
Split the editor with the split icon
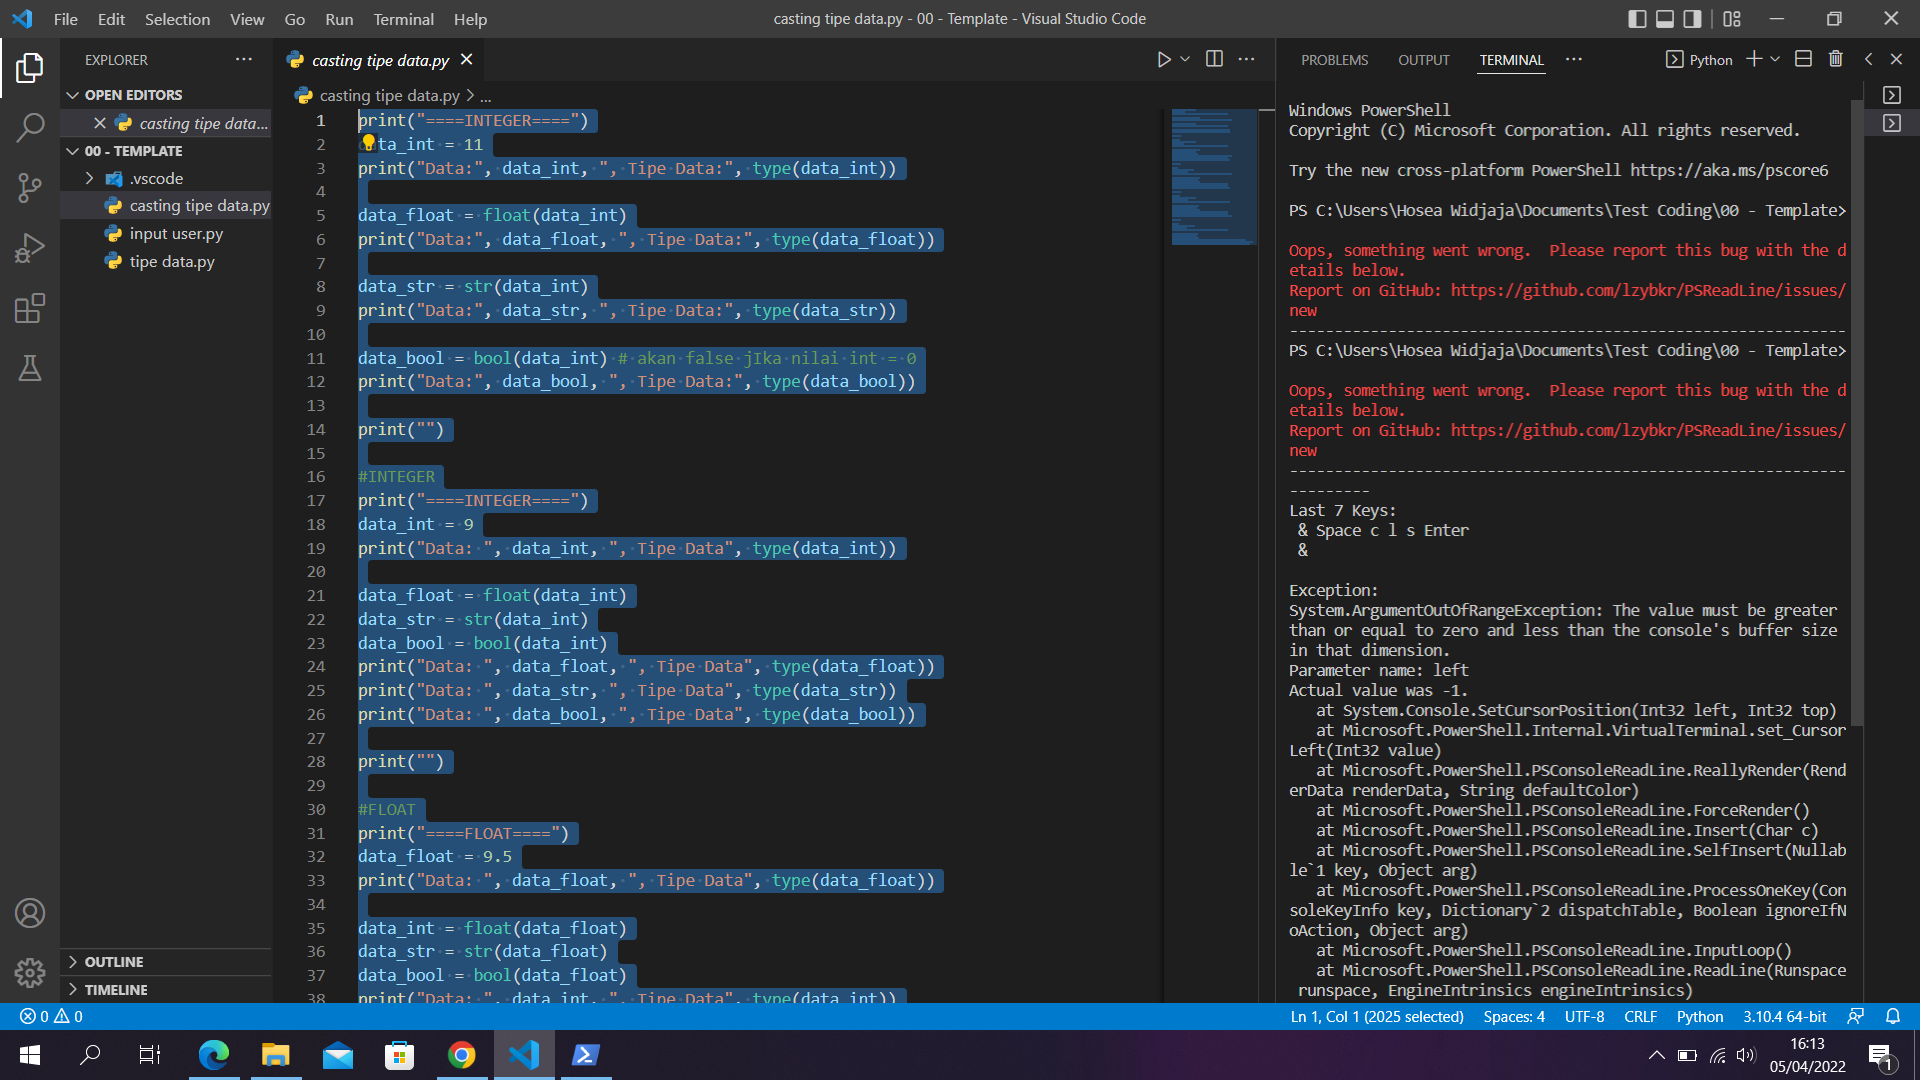[x=1214, y=59]
